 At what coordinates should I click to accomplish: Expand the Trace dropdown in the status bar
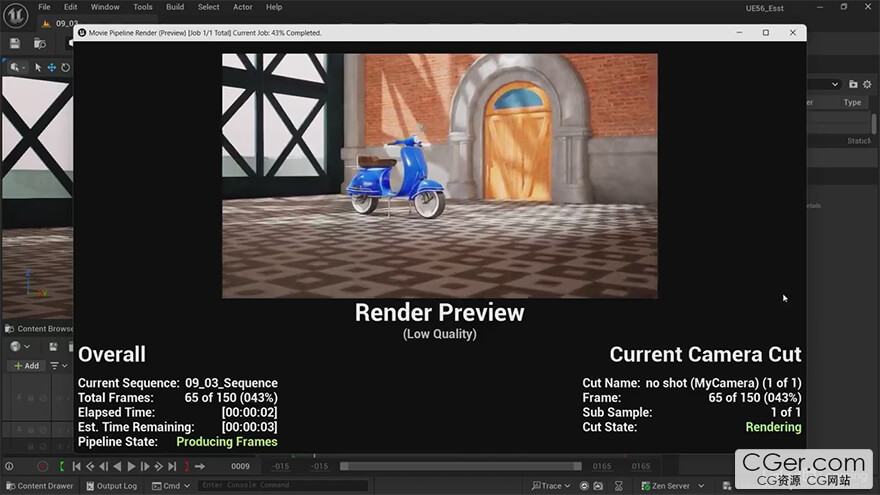[x=551, y=486]
